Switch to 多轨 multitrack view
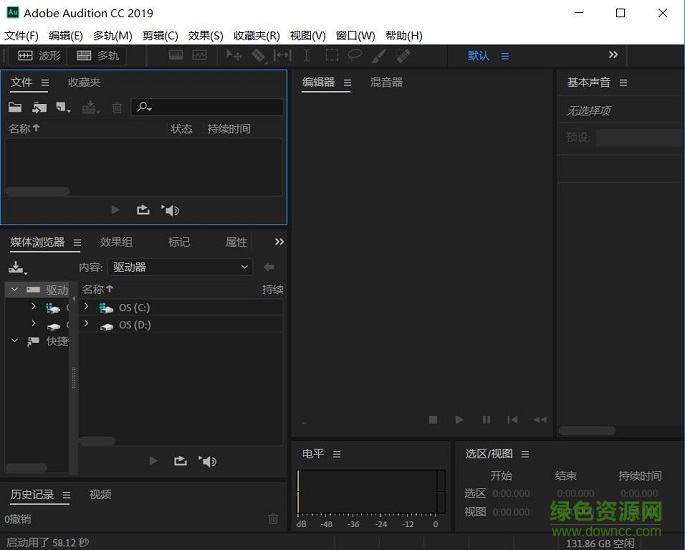 pyautogui.click(x=98, y=56)
